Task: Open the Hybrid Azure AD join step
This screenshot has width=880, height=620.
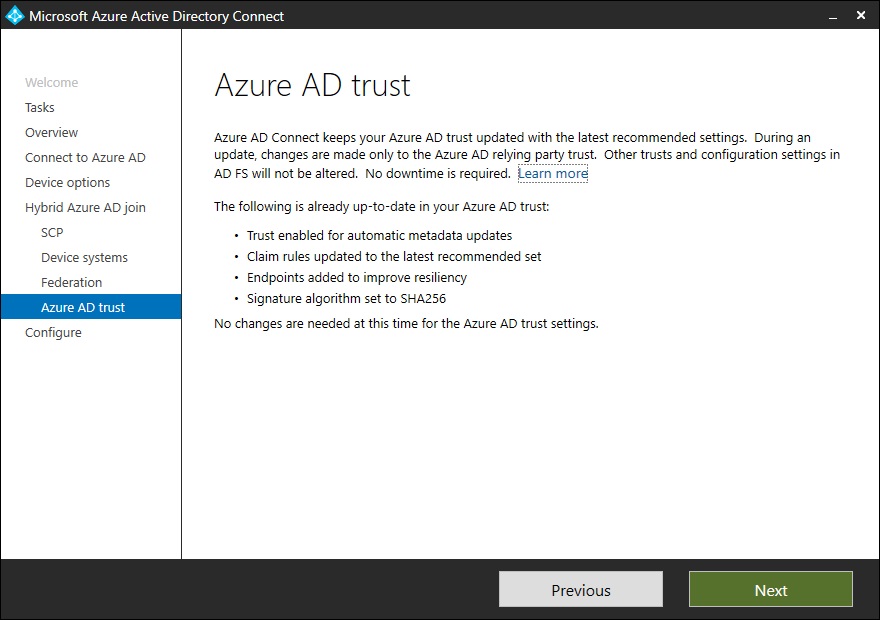Action: point(85,208)
